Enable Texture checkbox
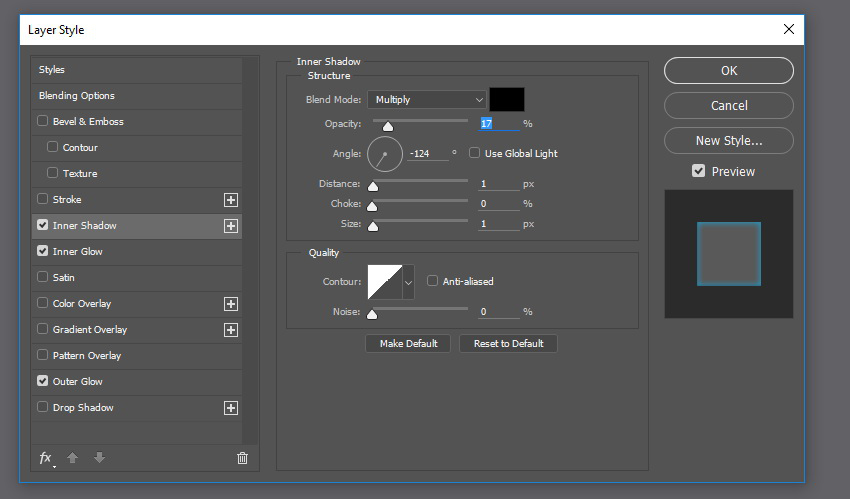 click(53, 173)
